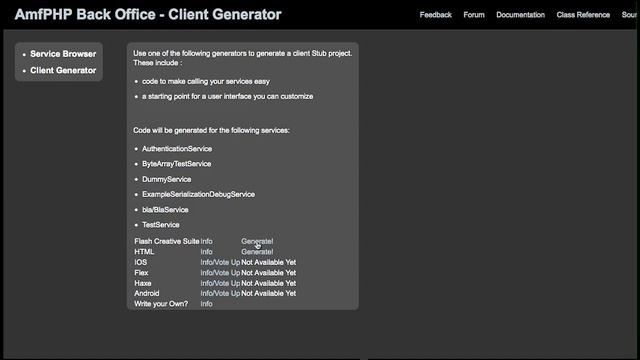640x360 pixels.
Task: Click the Haxe row label
Action: (x=142, y=283)
